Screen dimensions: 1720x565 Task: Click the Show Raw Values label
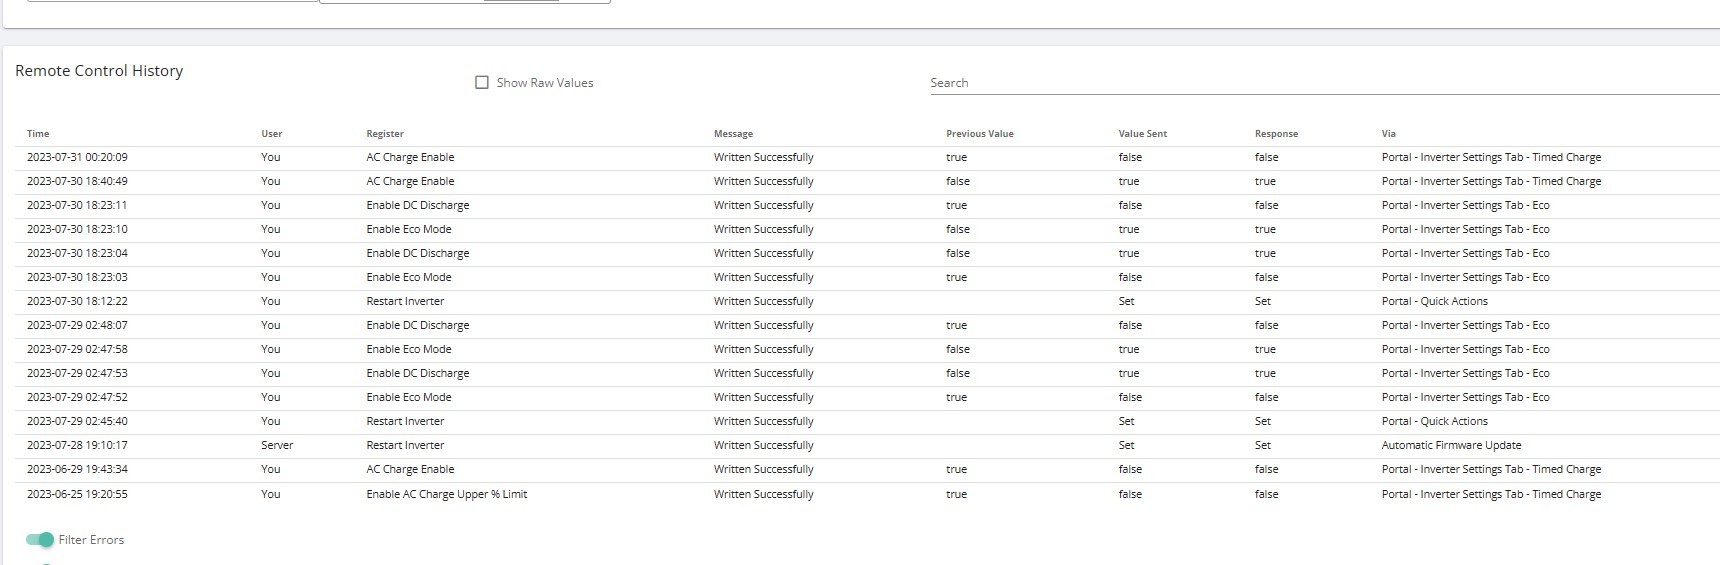point(545,83)
